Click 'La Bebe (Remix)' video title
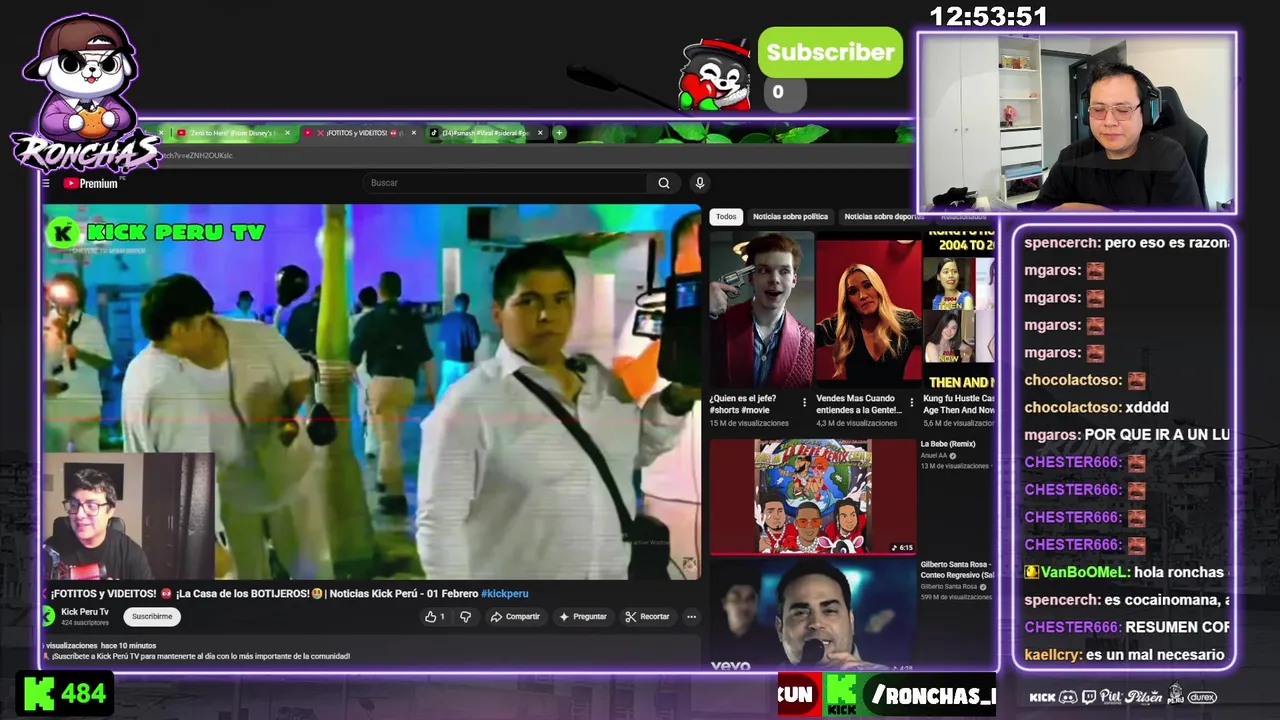 (948, 444)
